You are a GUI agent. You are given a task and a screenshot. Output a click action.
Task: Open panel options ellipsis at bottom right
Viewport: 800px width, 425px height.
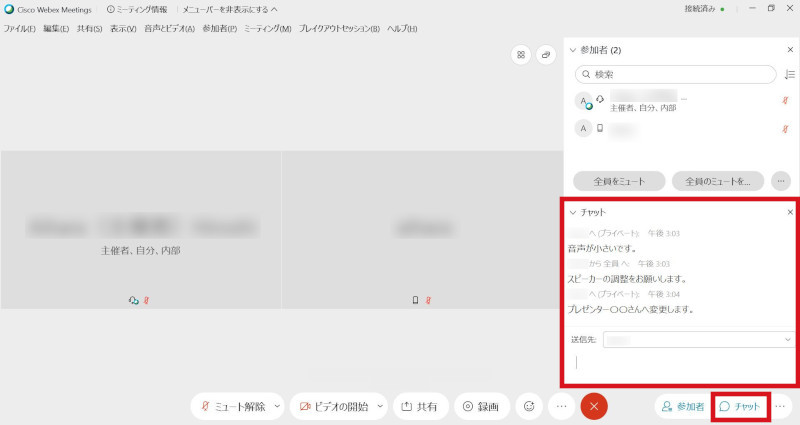coord(782,406)
